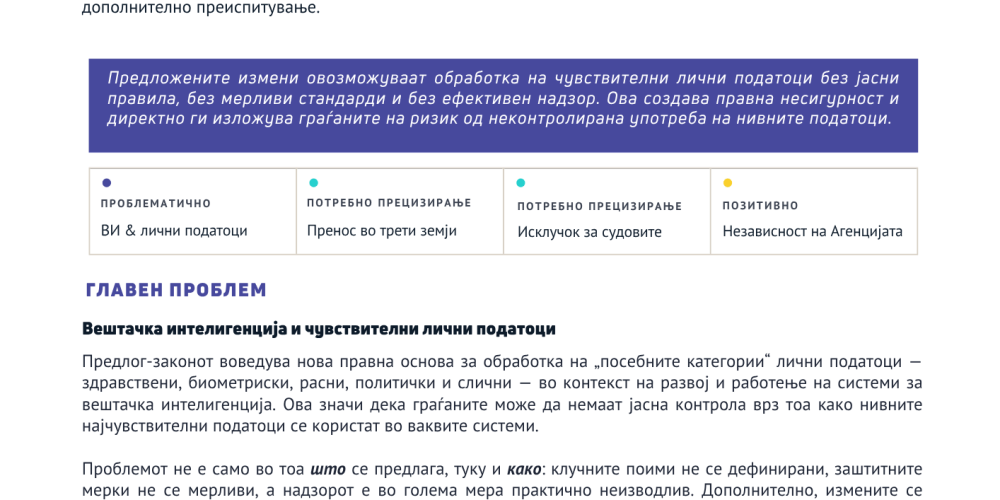Image resolution: width=1000 pixels, height=500 pixels.
Task: Open the ВИ & лични податоци card text
Action: pos(174,231)
